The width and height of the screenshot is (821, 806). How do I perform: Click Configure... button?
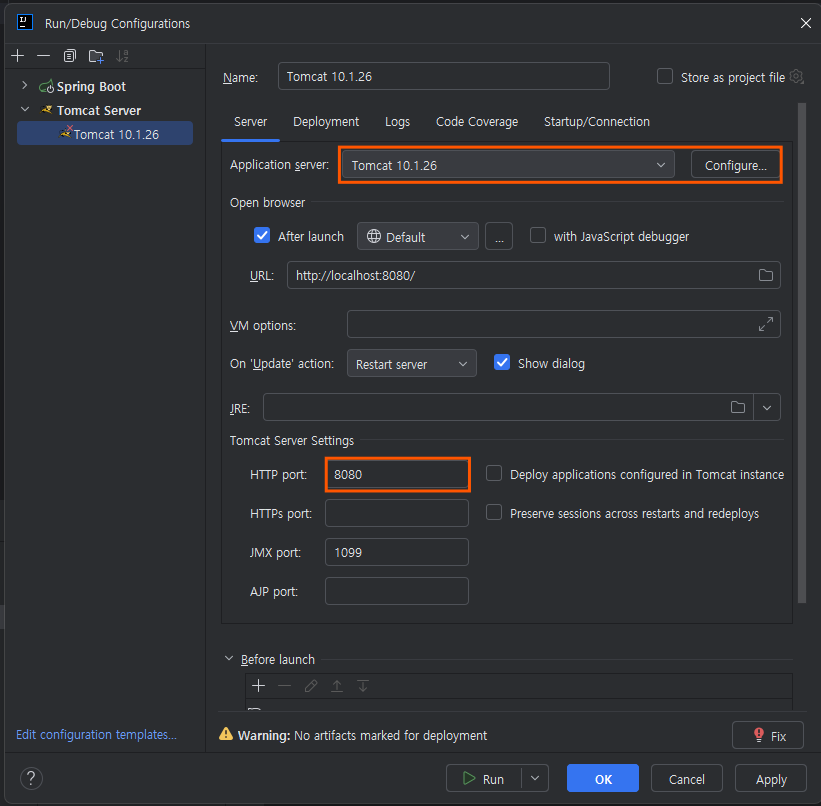735,165
